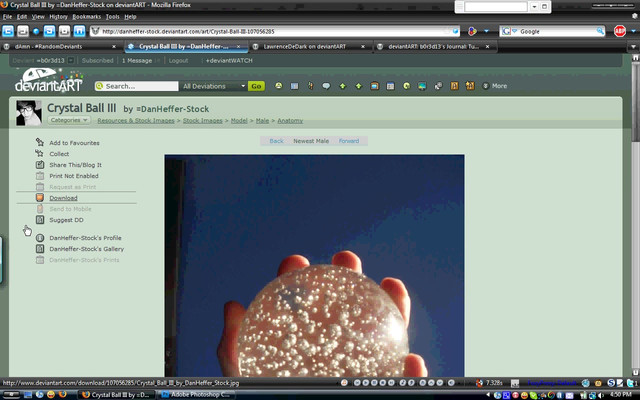640x400 pixels.
Task: Expand the More menu in deviantART toolbar
Action: pyautogui.click(x=495, y=86)
